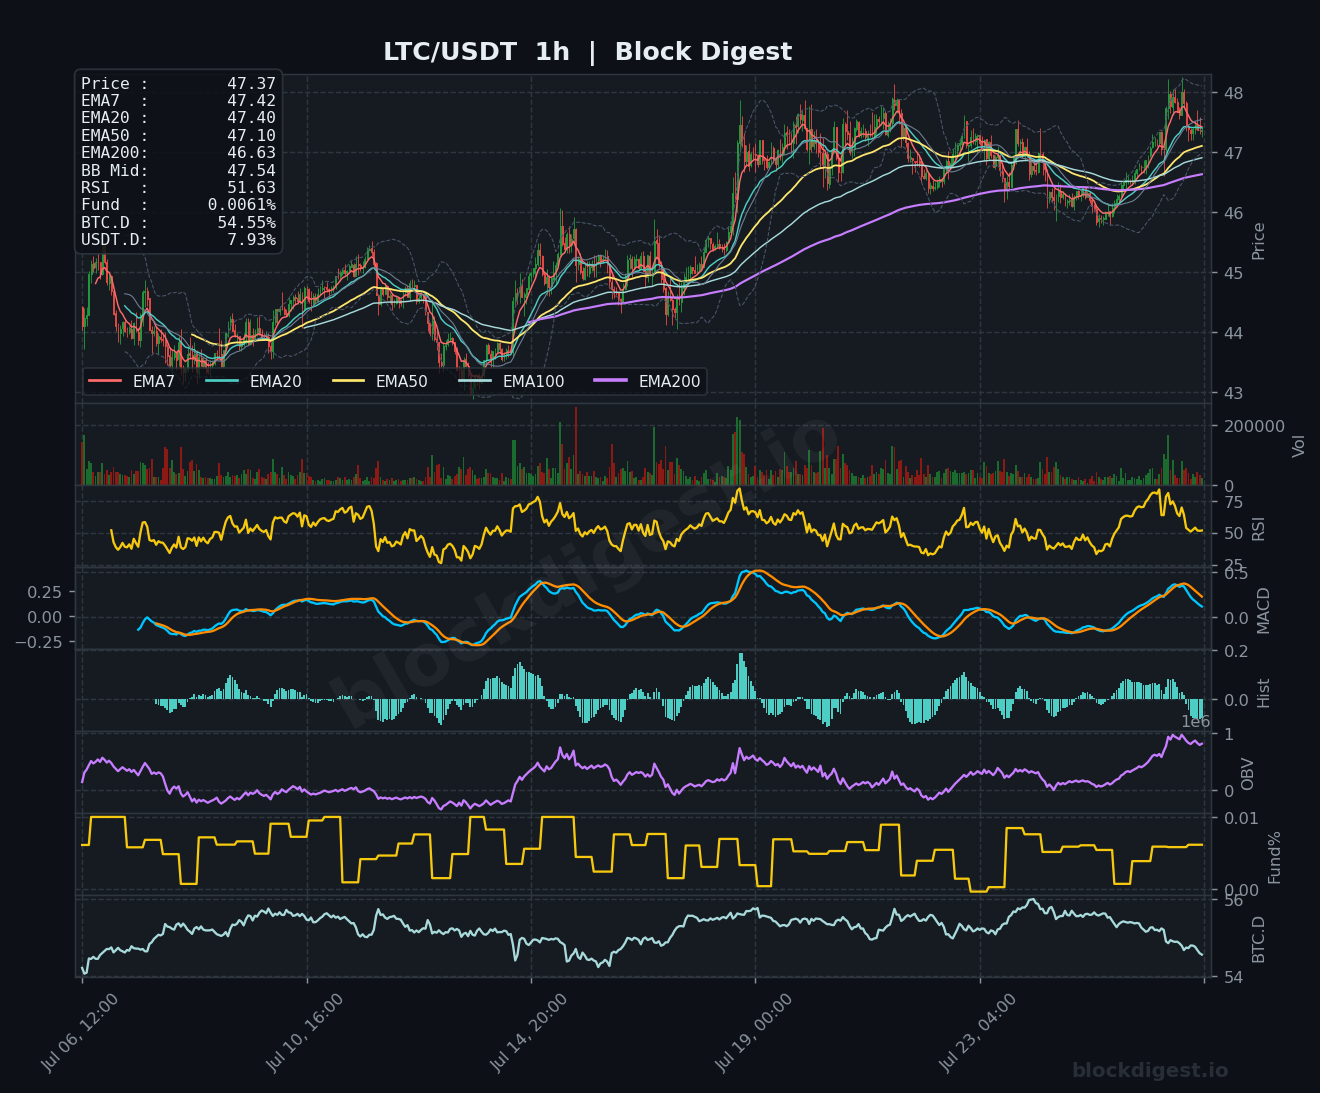Viewport: 1320px width, 1093px height.
Task: Click the purple EMA200 legend entry
Action: 647,381
